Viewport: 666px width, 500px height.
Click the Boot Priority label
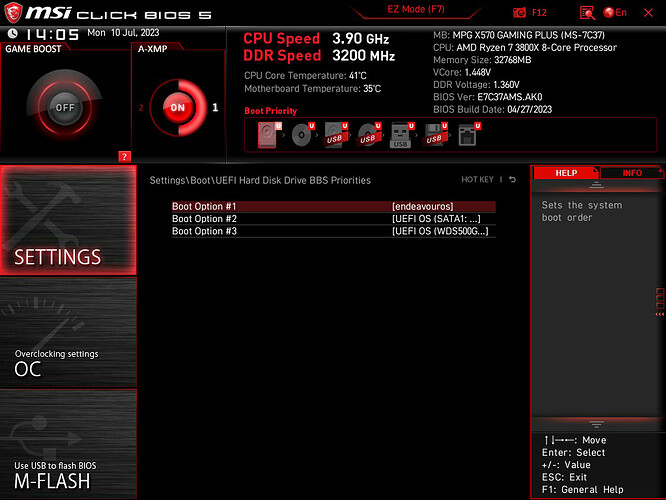271,111
